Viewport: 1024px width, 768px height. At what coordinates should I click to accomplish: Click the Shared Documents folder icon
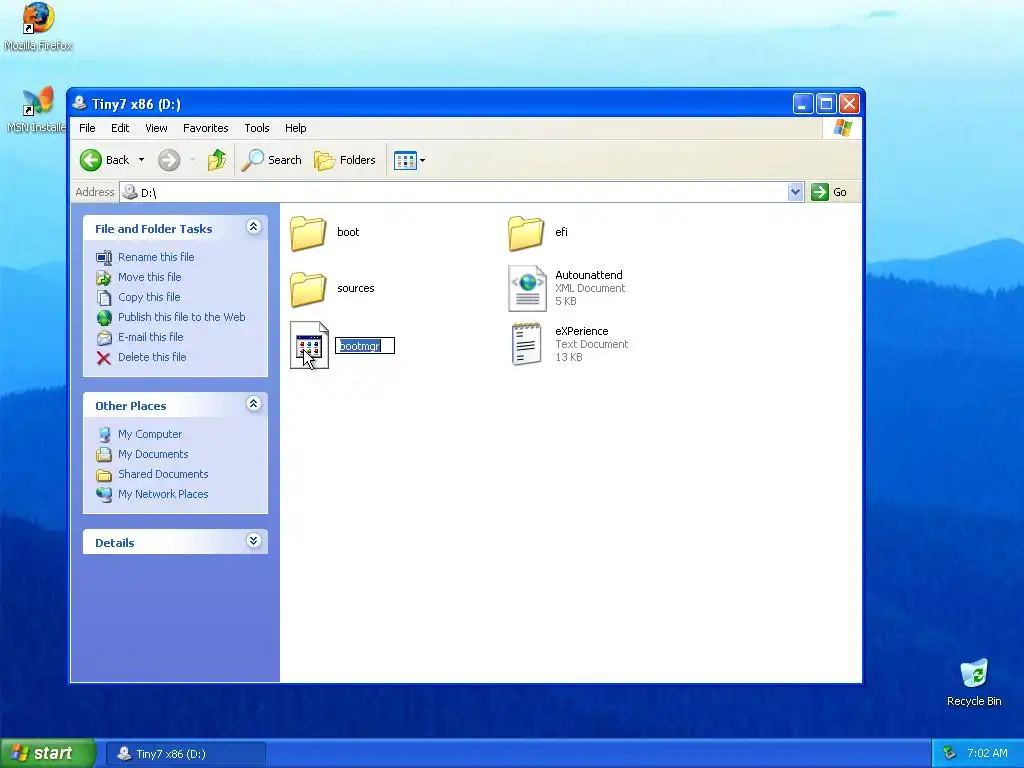point(104,475)
